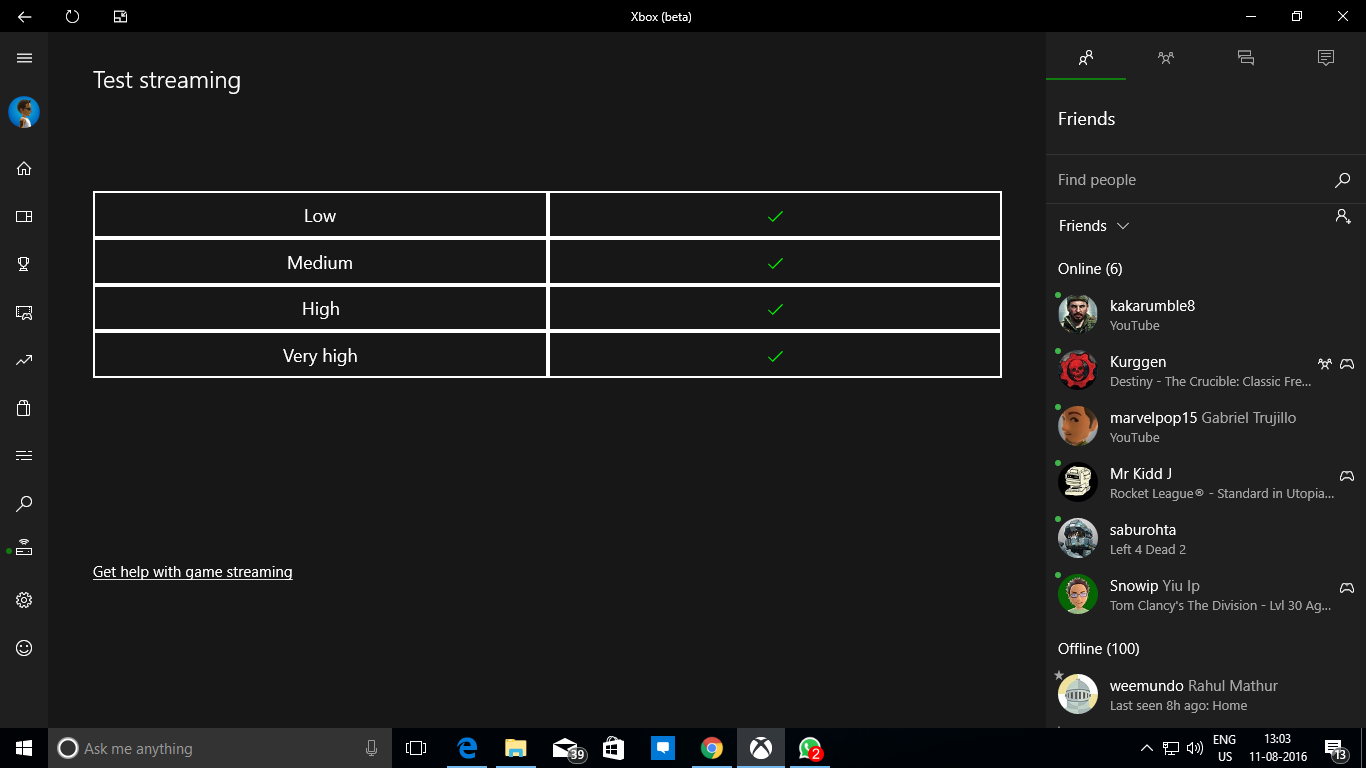Click controller icon beside Mr Kidd J
The height and width of the screenshot is (768, 1366).
click(x=1347, y=476)
